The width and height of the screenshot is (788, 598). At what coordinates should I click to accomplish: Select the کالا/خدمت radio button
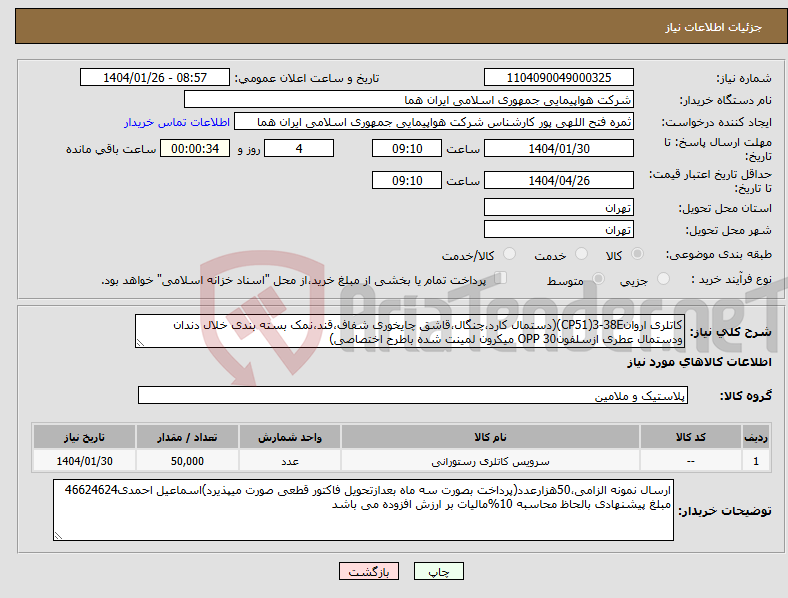[x=510, y=254]
